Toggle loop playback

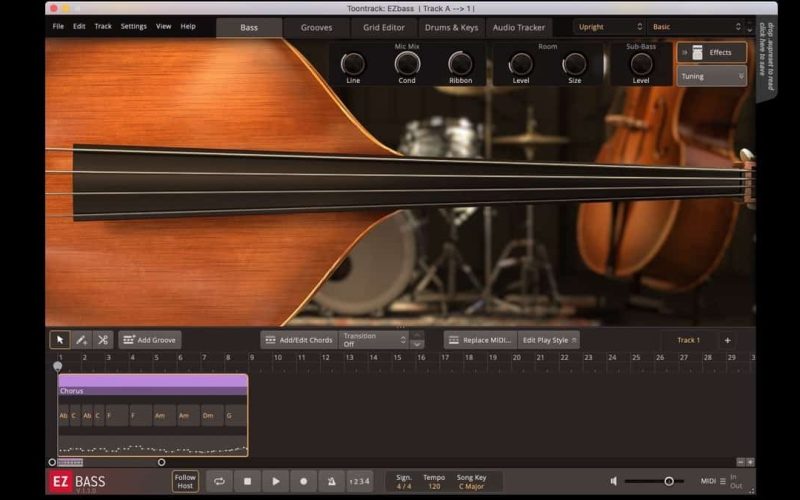(219, 481)
